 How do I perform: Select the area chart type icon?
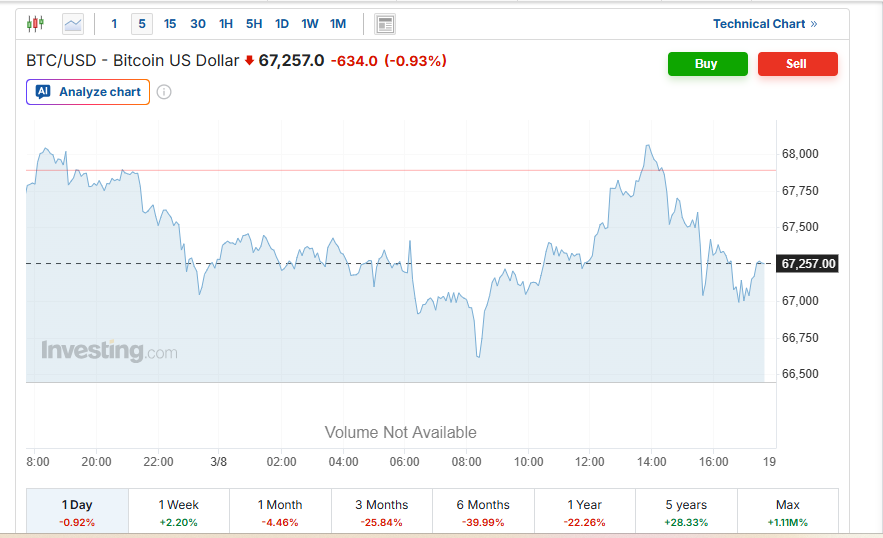73,23
